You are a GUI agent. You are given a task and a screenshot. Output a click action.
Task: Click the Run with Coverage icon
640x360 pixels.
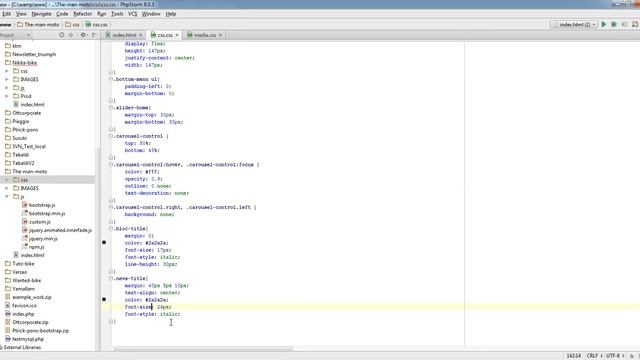point(624,24)
